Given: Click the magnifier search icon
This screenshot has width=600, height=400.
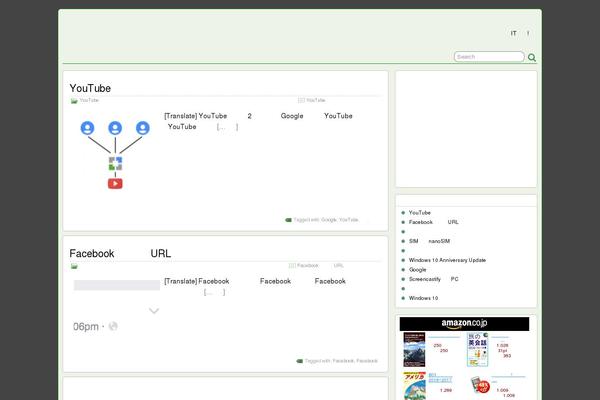Looking at the screenshot, I should (x=532, y=57).
